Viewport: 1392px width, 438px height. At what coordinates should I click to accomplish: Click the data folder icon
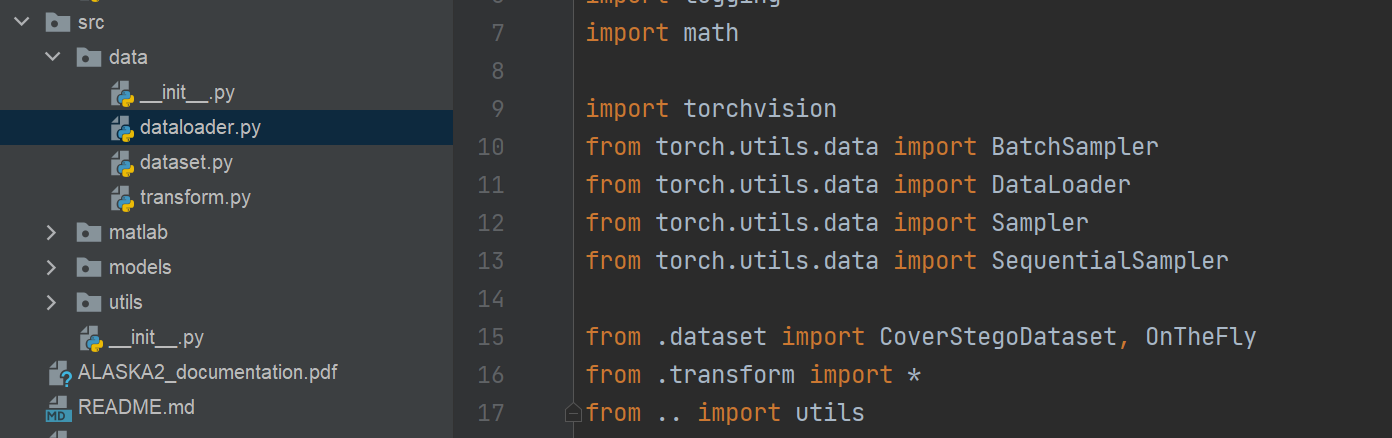(89, 58)
